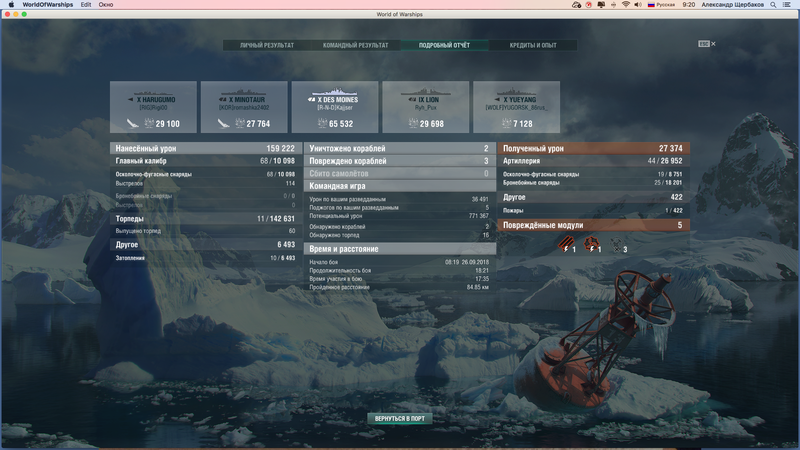Click the Minotaur torpedo damage icon
The image size is (800, 450).
coord(223,123)
